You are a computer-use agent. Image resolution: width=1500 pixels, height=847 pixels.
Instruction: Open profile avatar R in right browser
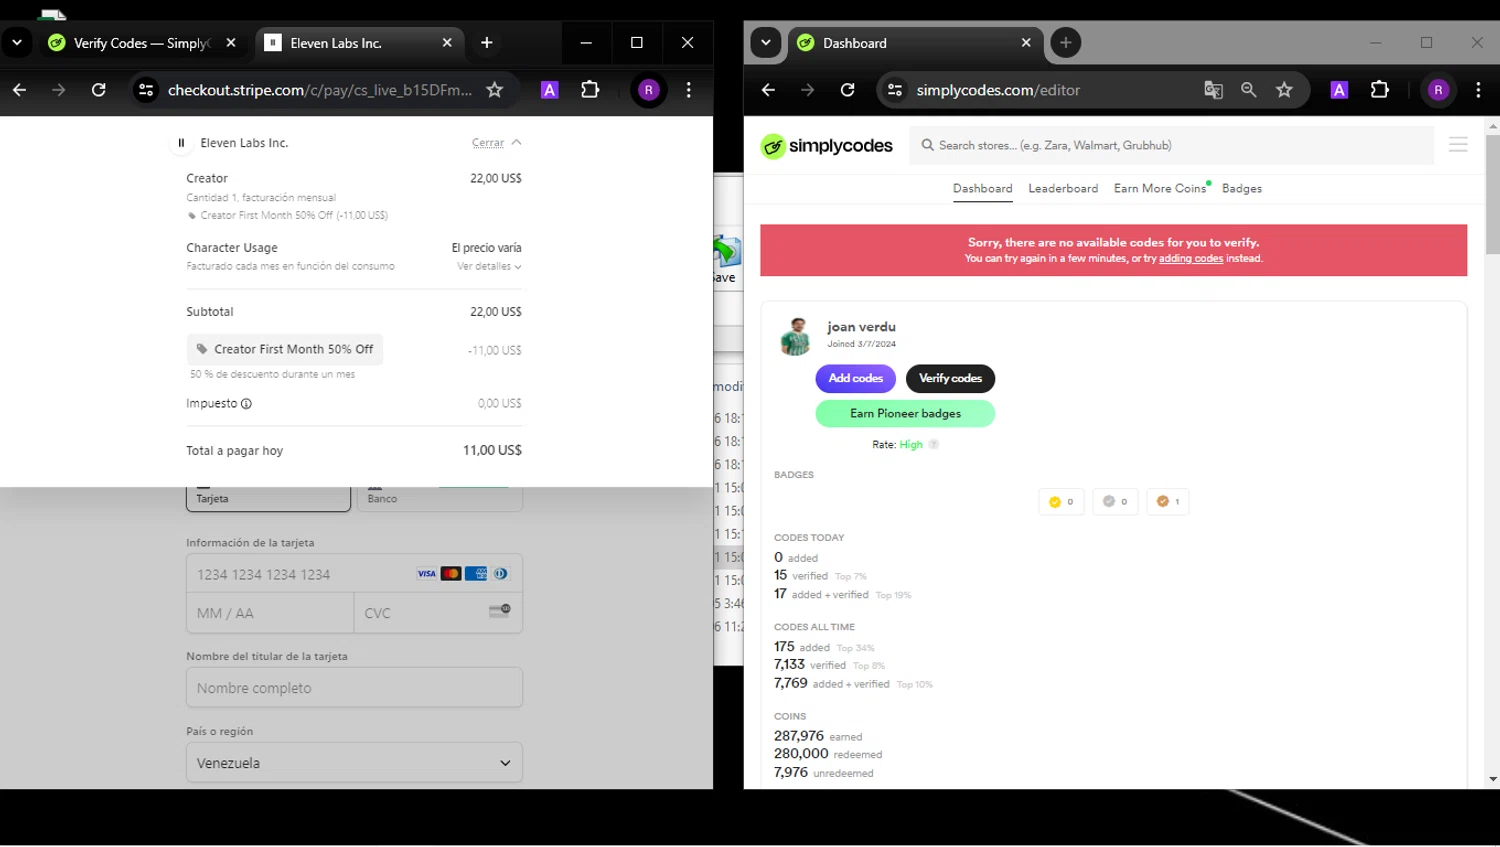coord(1439,90)
